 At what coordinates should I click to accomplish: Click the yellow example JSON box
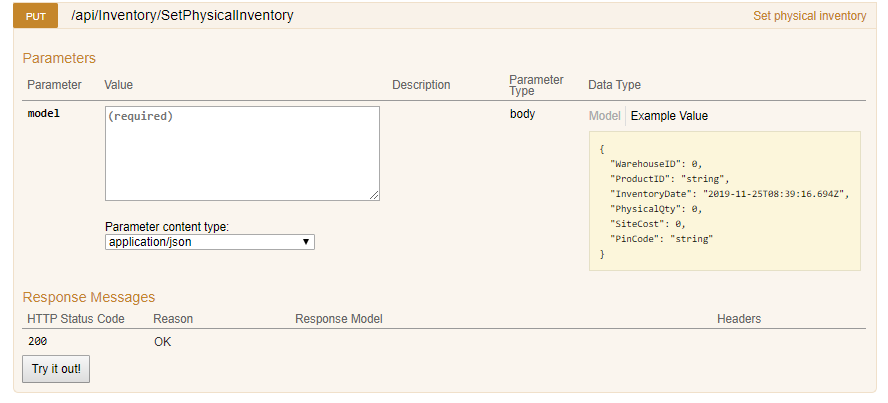(725, 201)
